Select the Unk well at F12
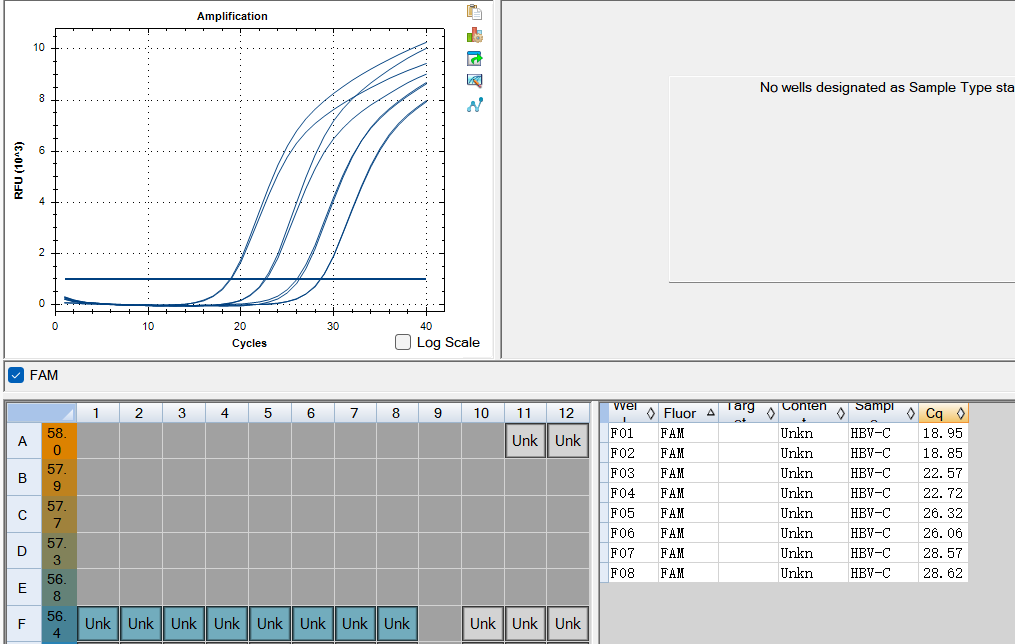Screen dimensions: 1015x644 (568, 624)
